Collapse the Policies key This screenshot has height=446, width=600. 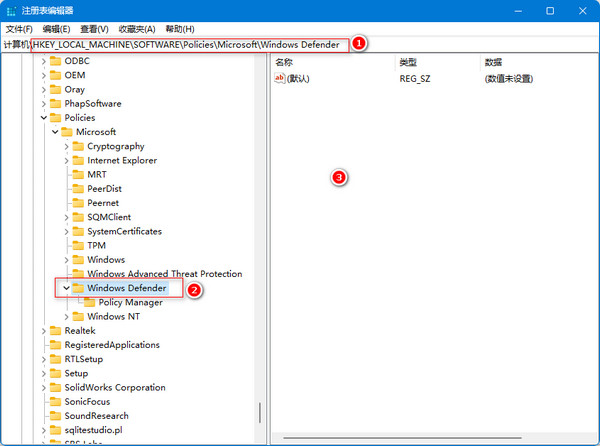pos(44,118)
